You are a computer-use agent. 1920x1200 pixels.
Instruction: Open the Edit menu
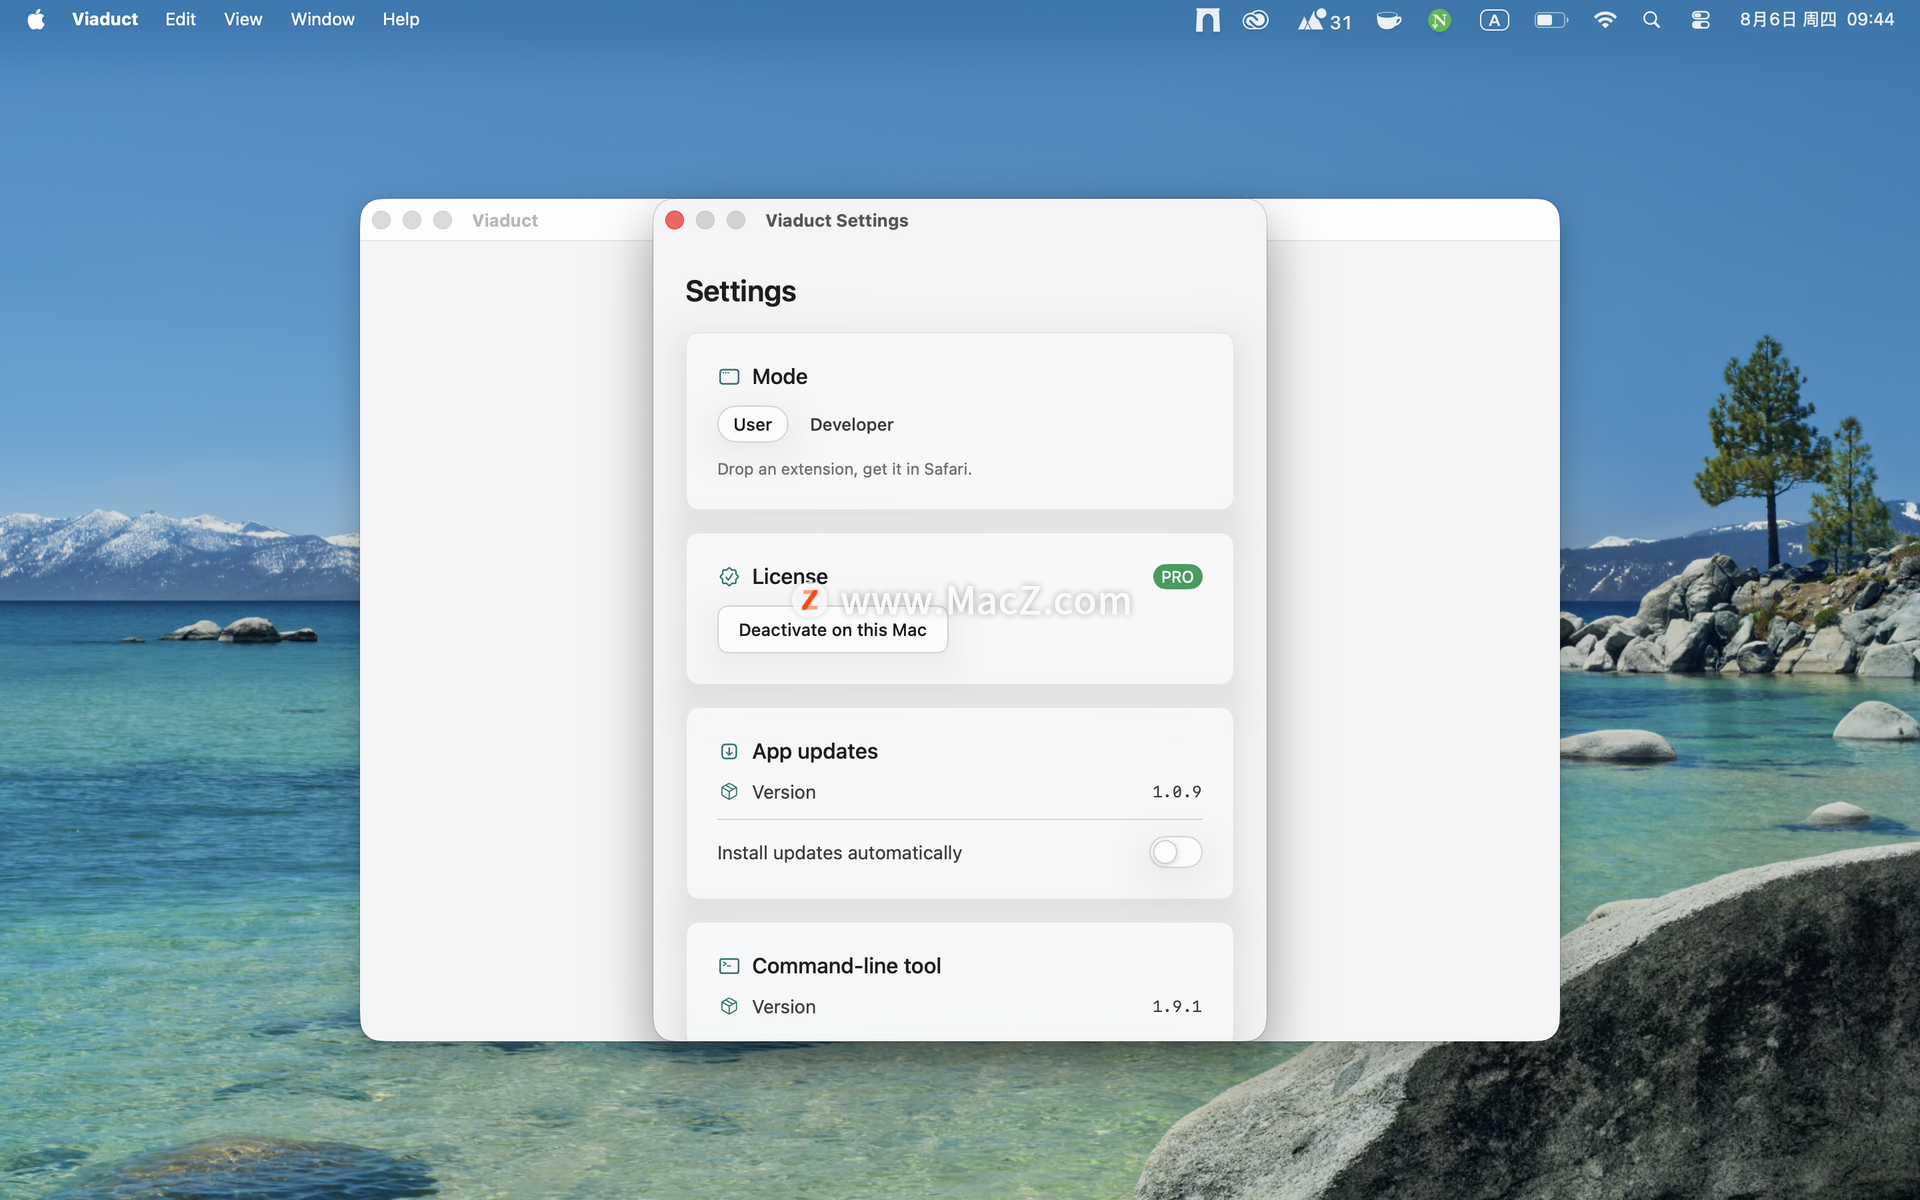180,20
